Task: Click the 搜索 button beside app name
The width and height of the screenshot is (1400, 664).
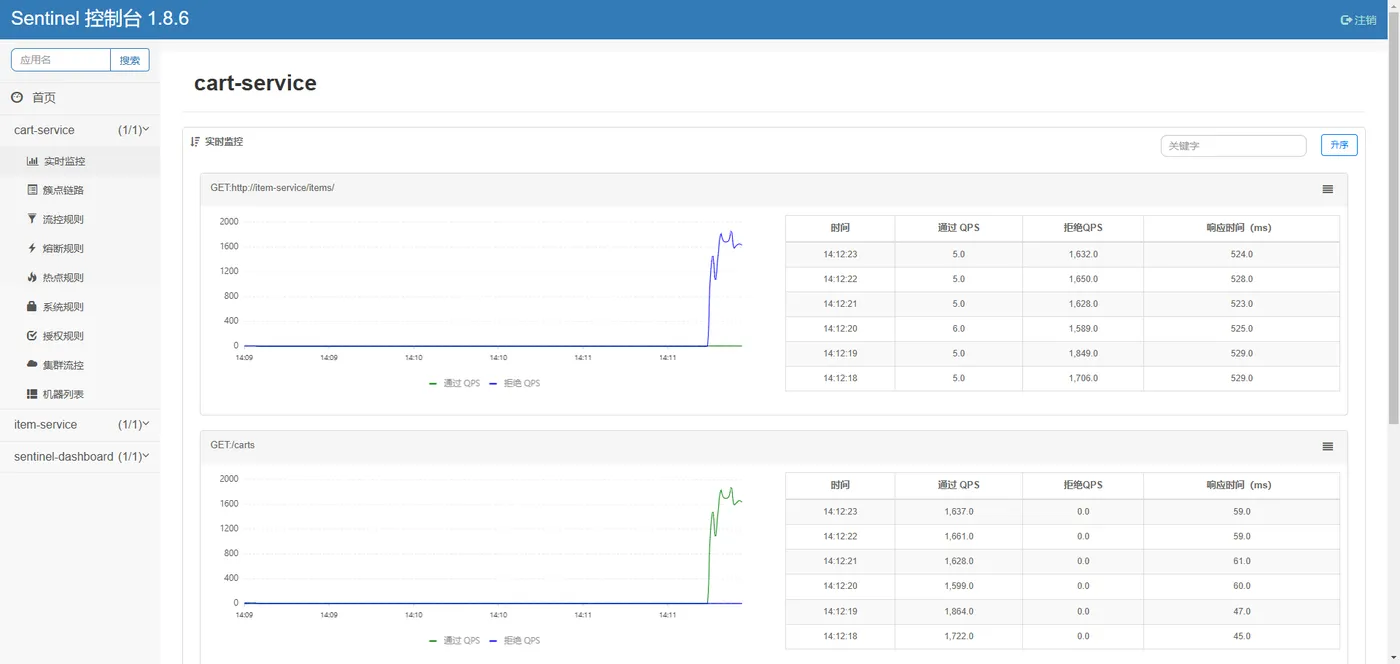Action: click(130, 60)
